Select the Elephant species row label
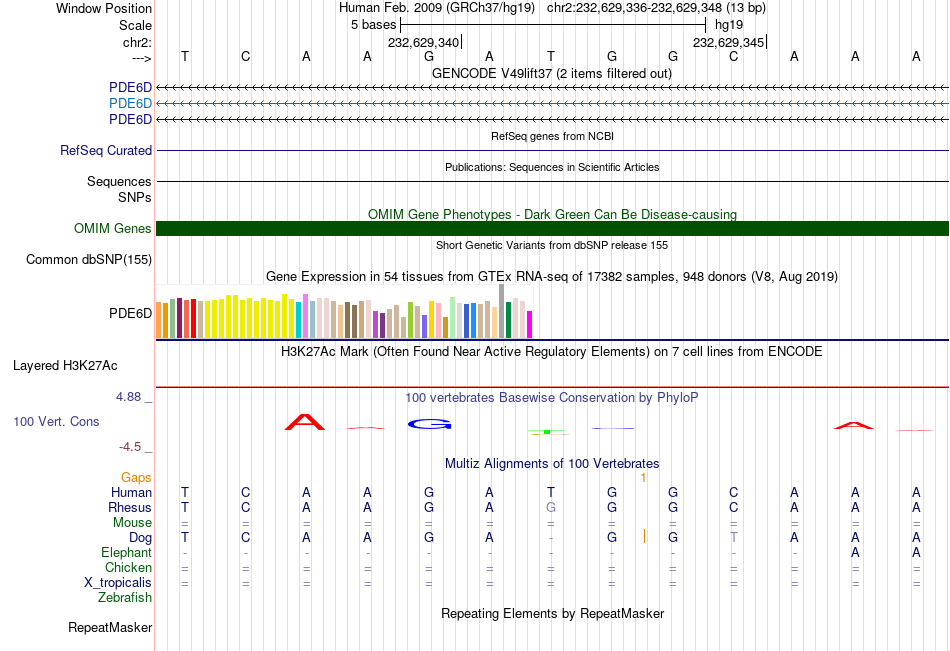This screenshot has width=950, height=651. click(127, 553)
